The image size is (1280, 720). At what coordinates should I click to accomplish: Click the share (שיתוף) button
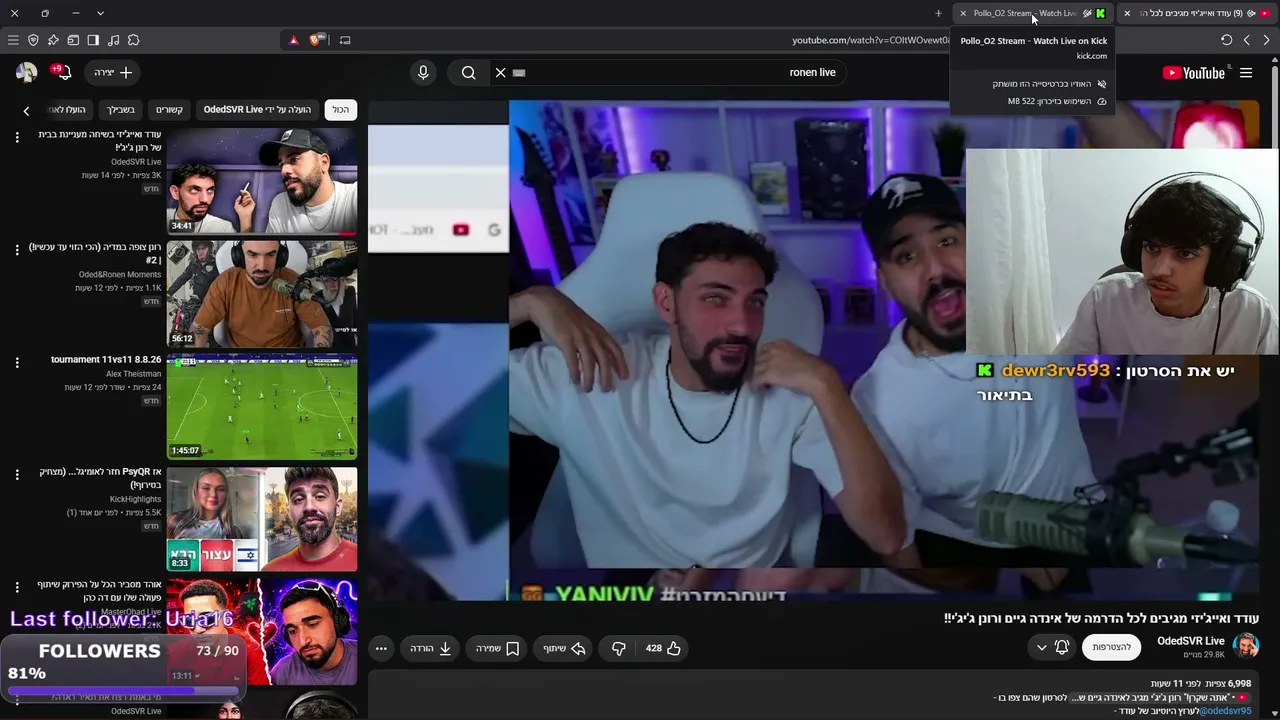(563, 648)
